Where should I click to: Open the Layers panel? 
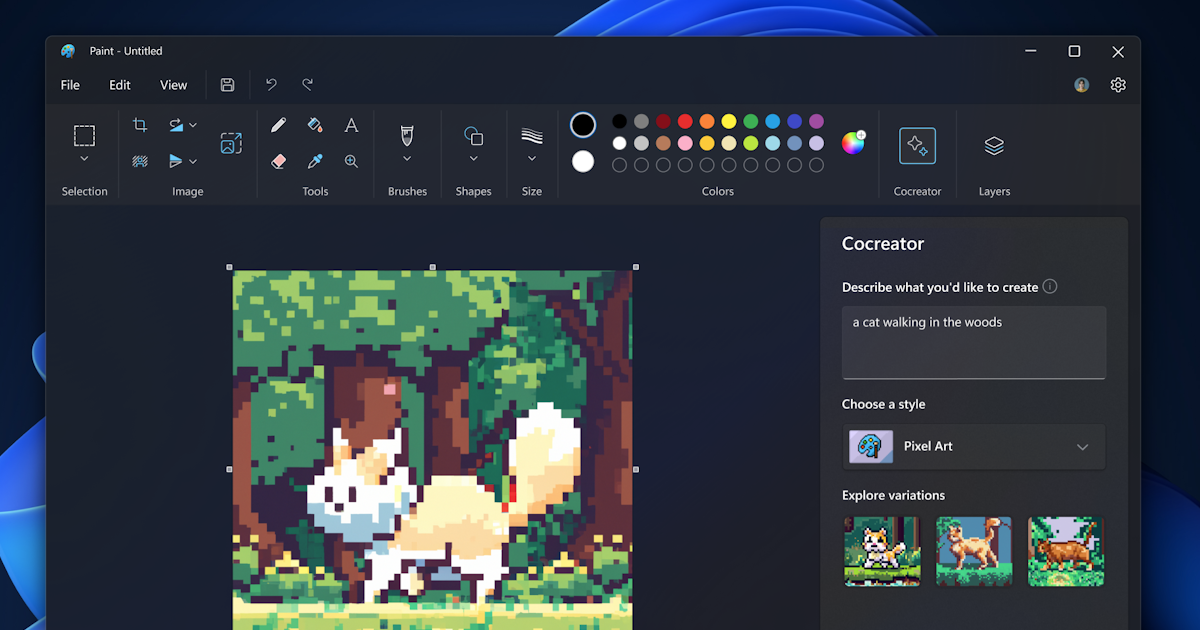(x=994, y=146)
